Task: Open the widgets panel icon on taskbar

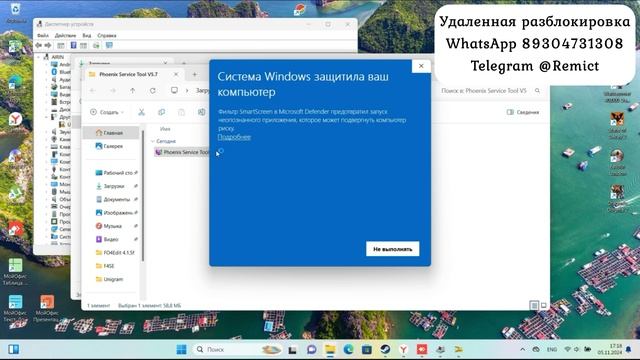Action: 13,349
